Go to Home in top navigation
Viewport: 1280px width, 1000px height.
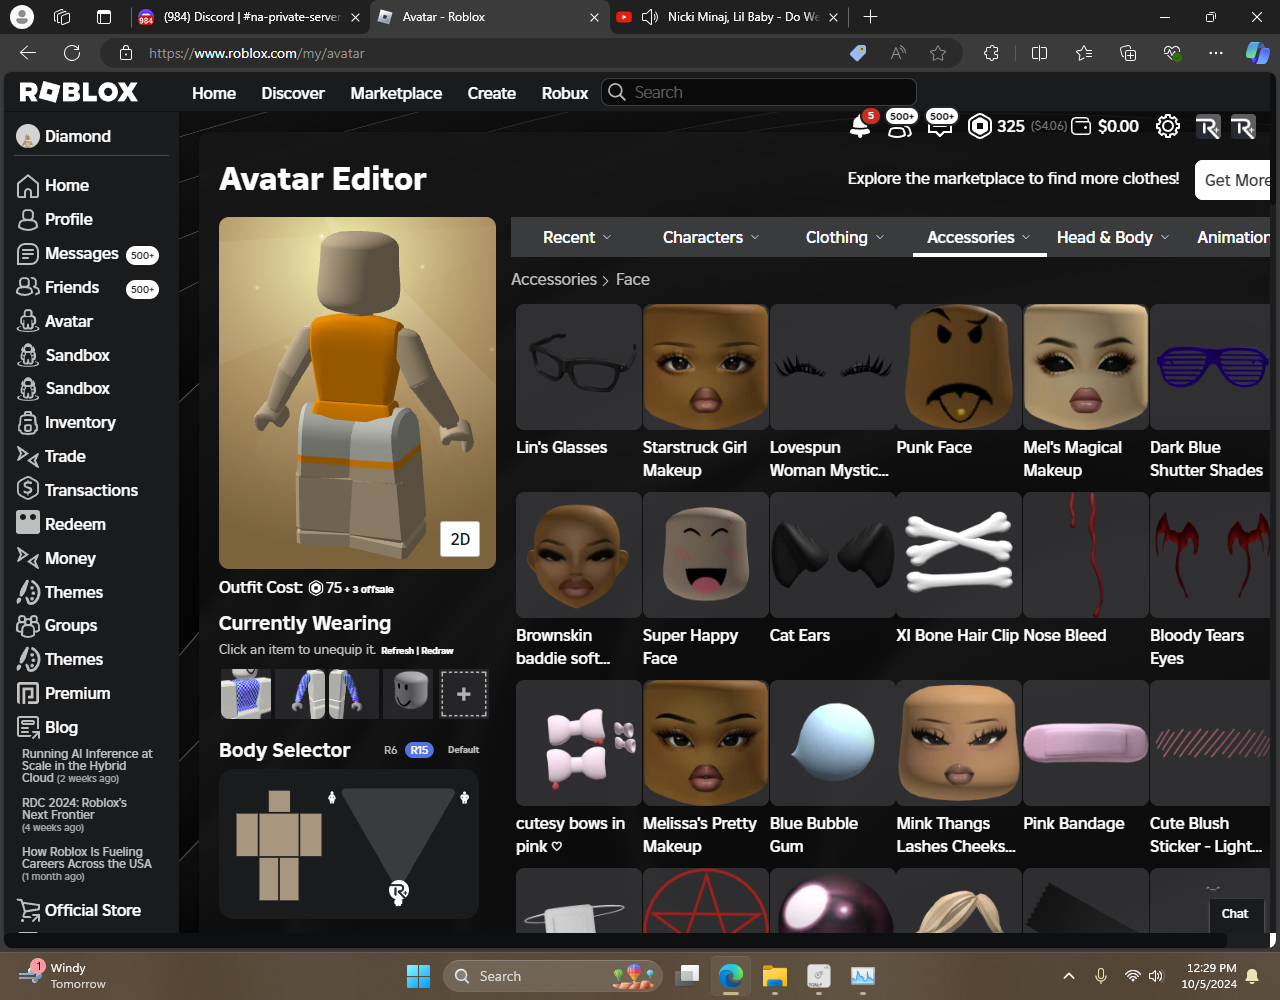(214, 93)
